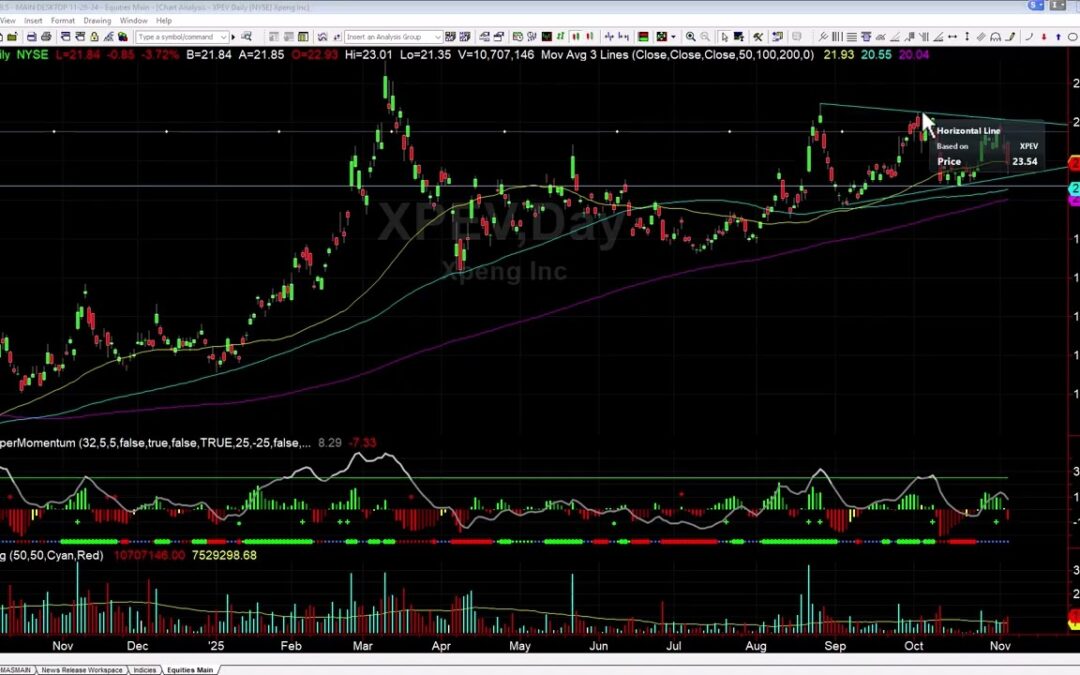Image resolution: width=1080 pixels, height=675 pixels.
Task: Toggle the chart lock padlock icon
Action: (94, 36)
